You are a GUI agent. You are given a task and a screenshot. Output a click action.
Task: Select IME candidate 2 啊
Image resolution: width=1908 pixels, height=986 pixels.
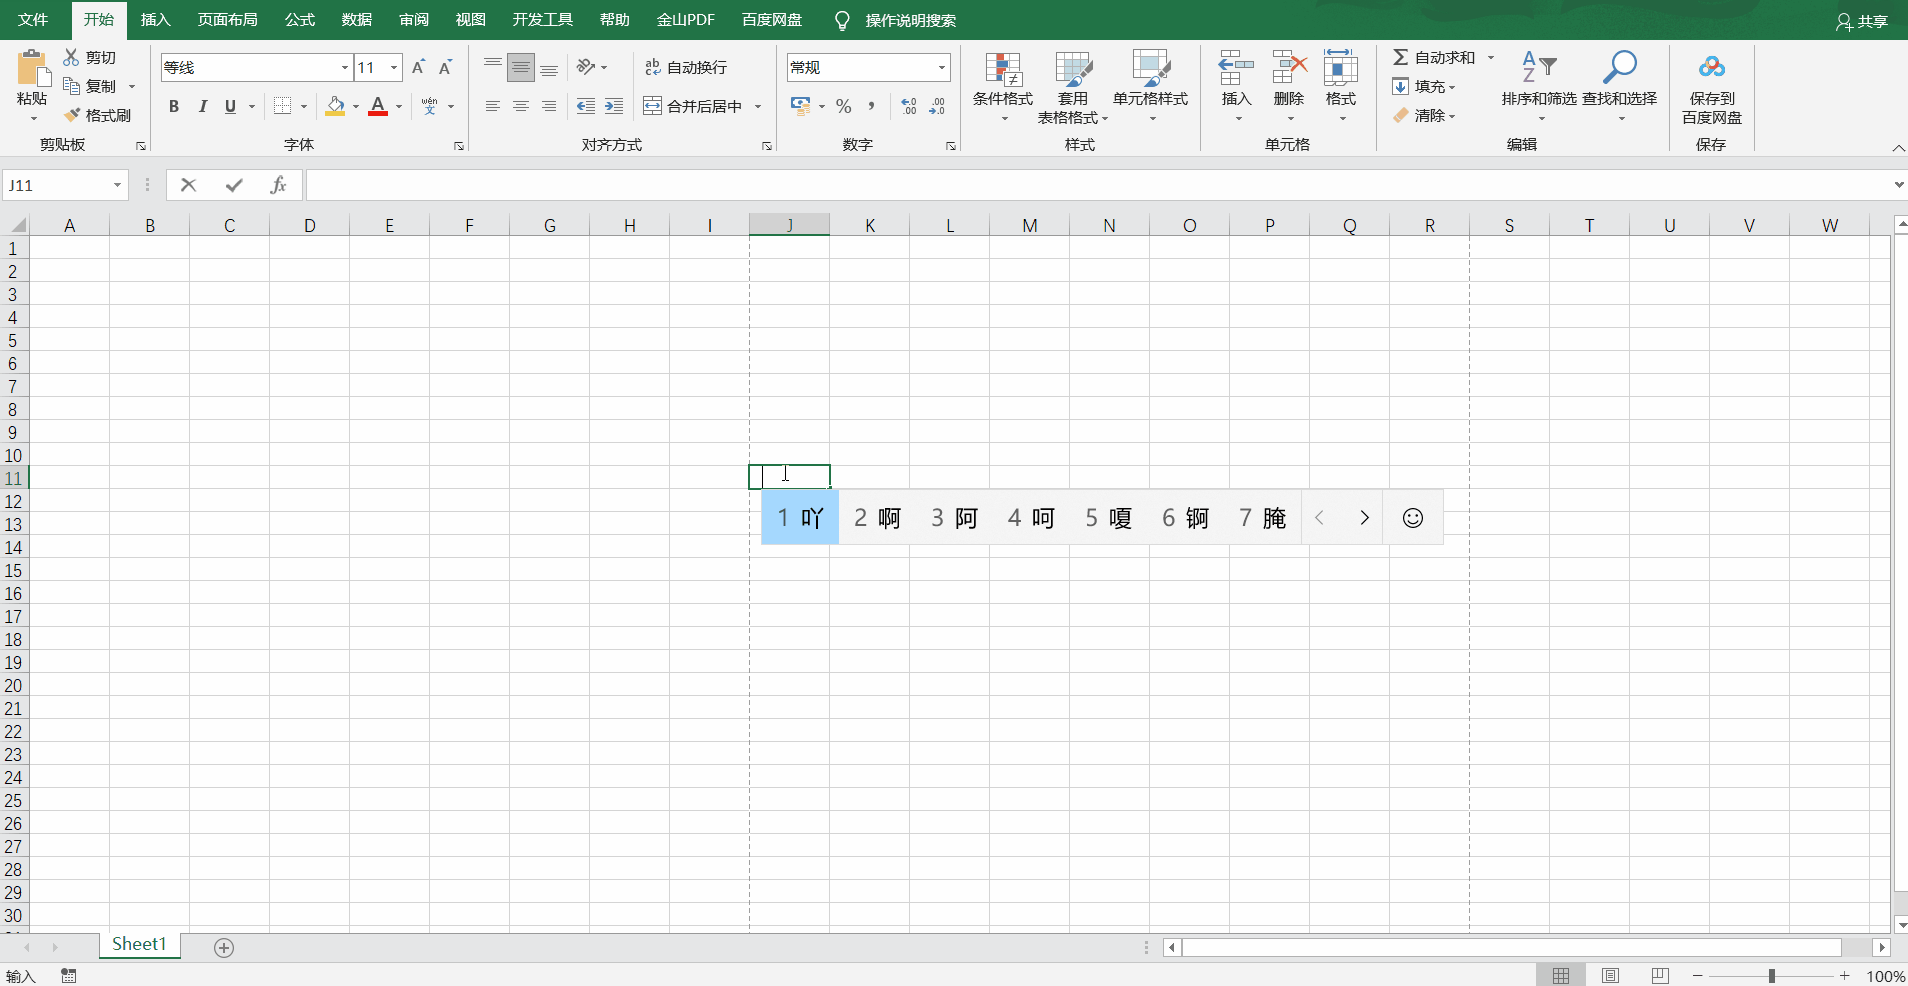(x=877, y=518)
